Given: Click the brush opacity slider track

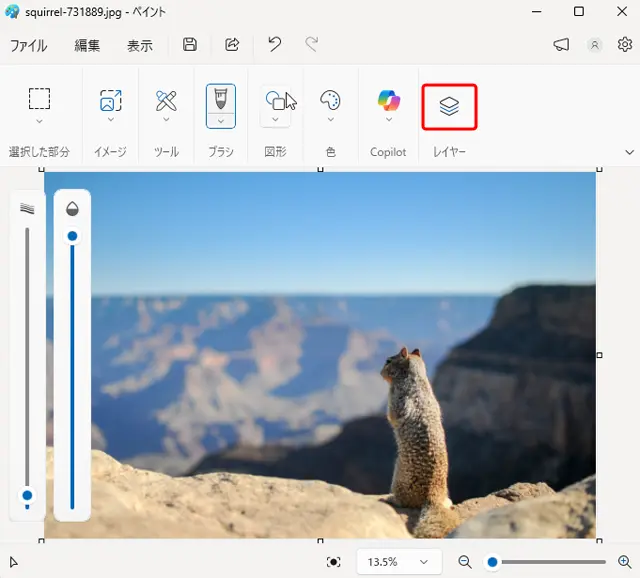Looking at the screenshot, I should pyautogui.click(x=72, y=370).
